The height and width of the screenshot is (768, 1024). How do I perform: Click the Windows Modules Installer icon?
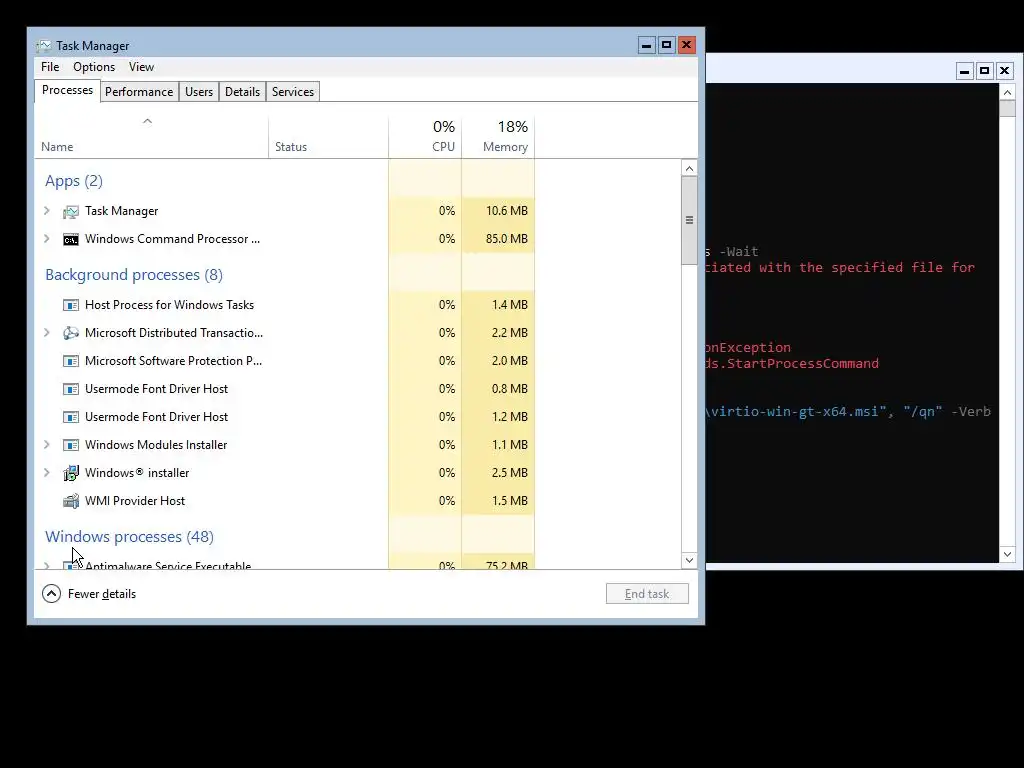pos(71,445)
